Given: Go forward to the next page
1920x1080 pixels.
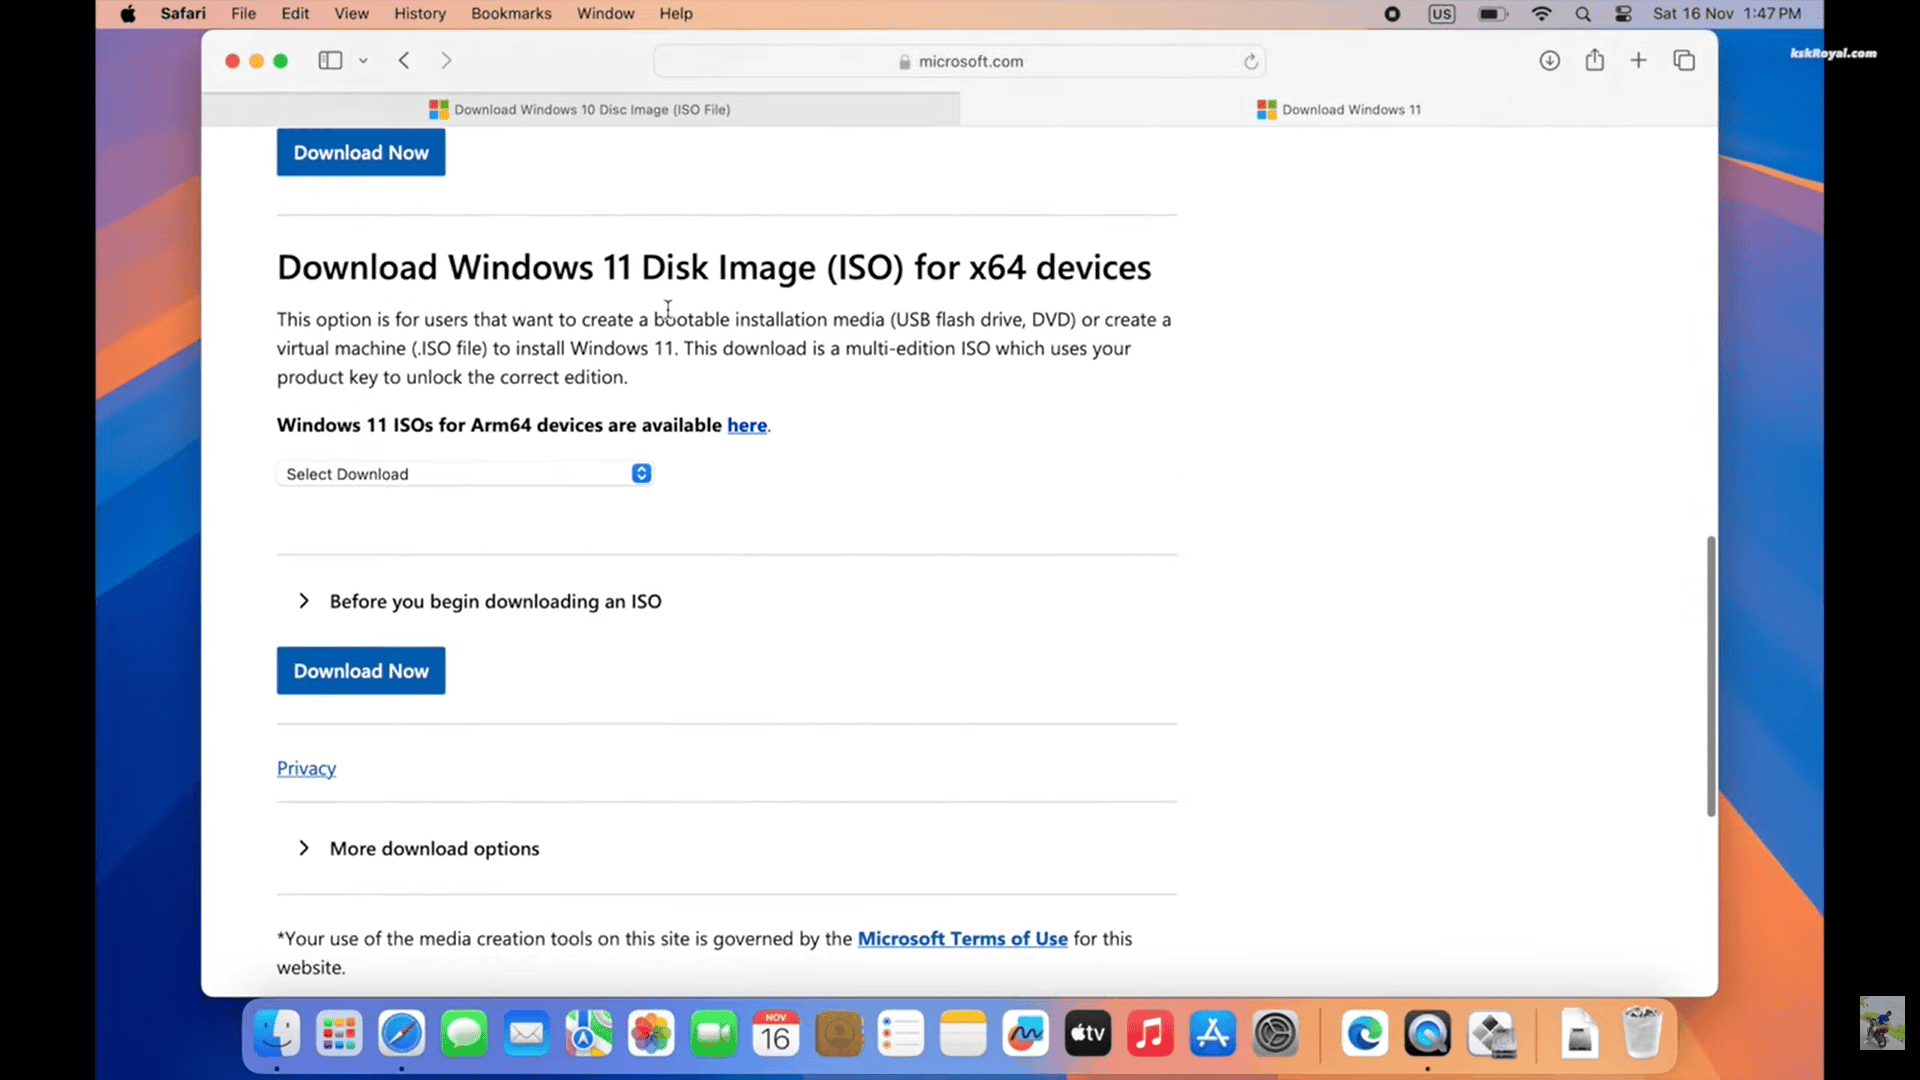Looking at the screenshot, I should coord(446,61).
